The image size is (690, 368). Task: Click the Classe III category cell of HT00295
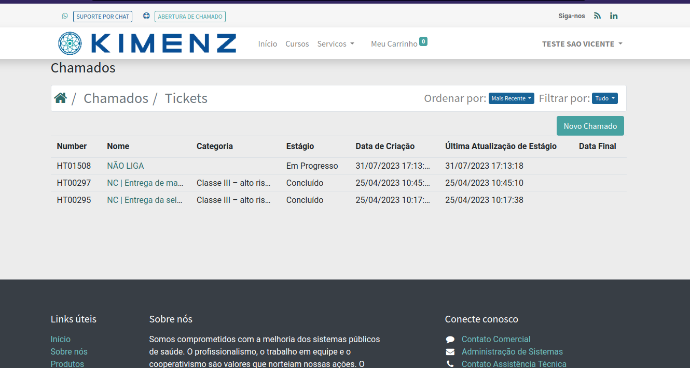pyautogui.click(x=234, y=200)
